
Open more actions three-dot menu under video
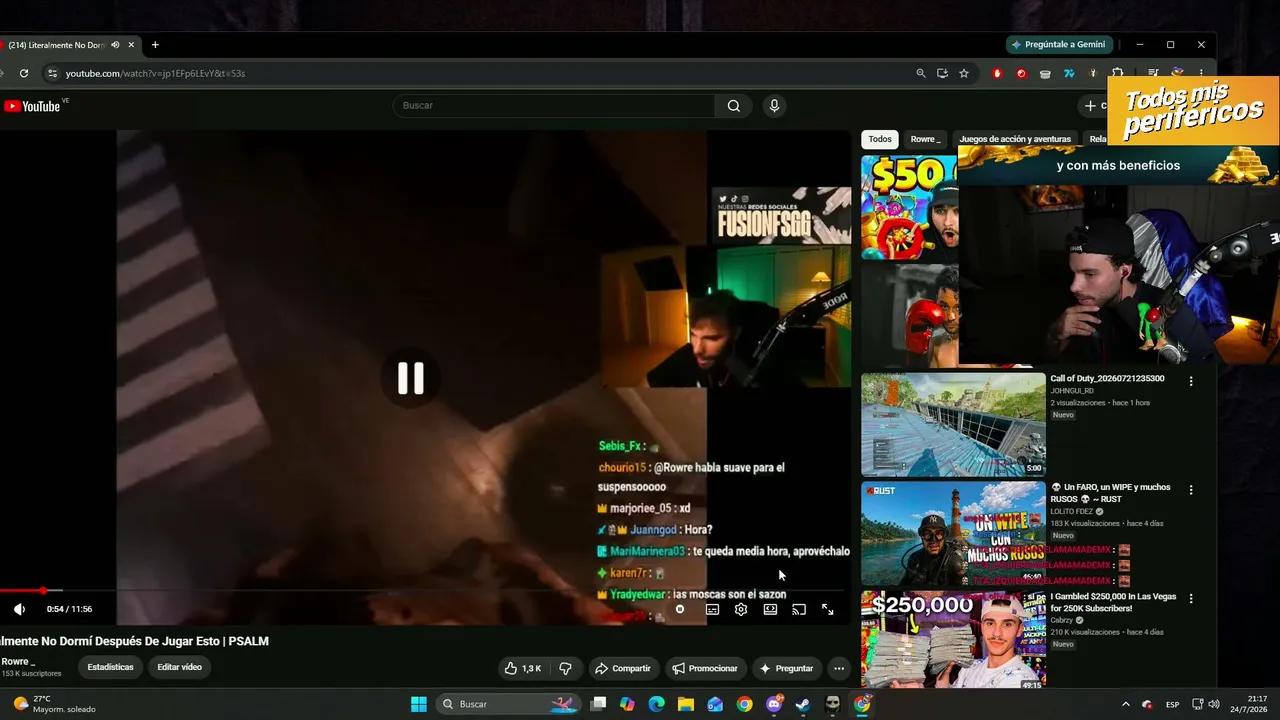(x=839, y=668)
